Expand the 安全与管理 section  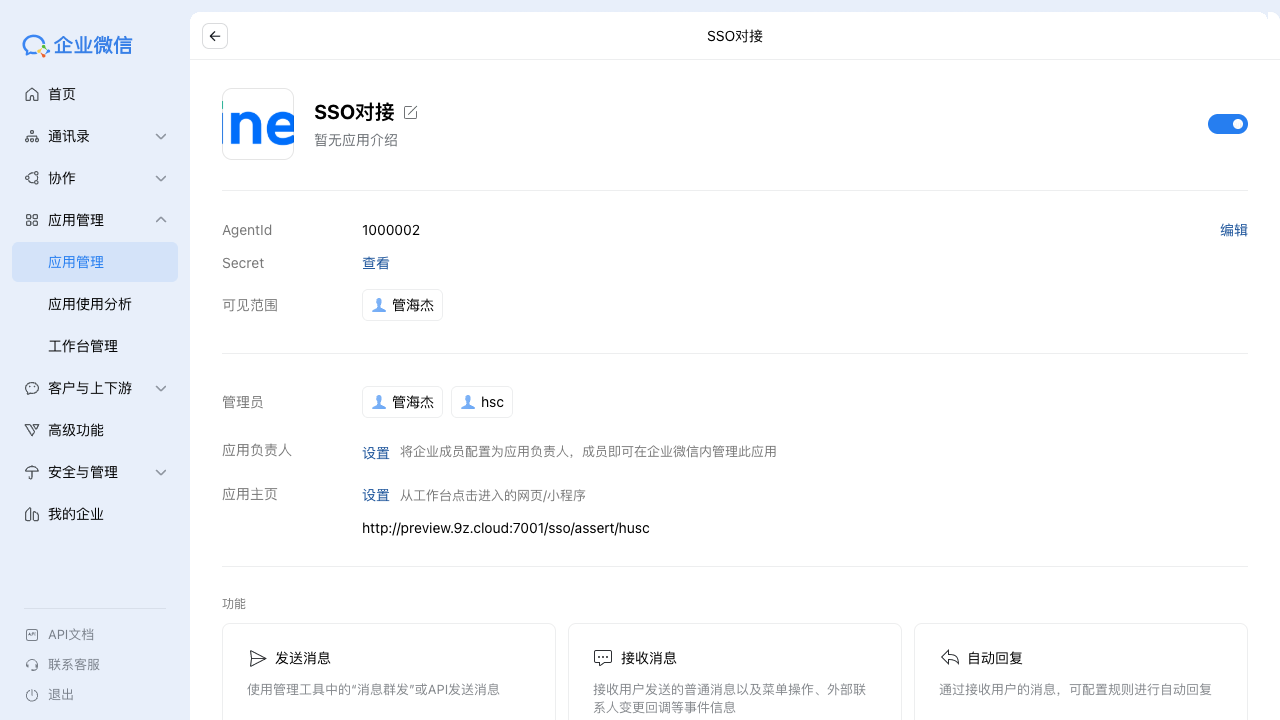coord(160,471)
